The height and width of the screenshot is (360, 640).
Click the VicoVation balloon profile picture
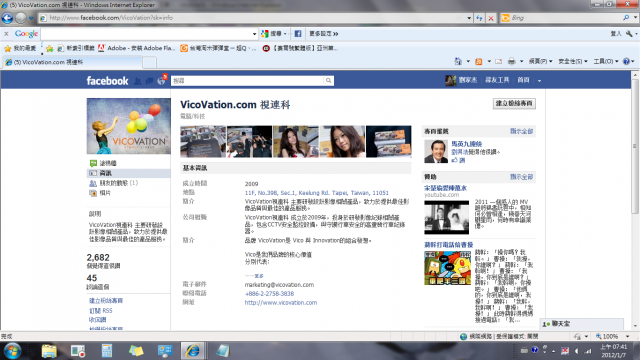129,126
